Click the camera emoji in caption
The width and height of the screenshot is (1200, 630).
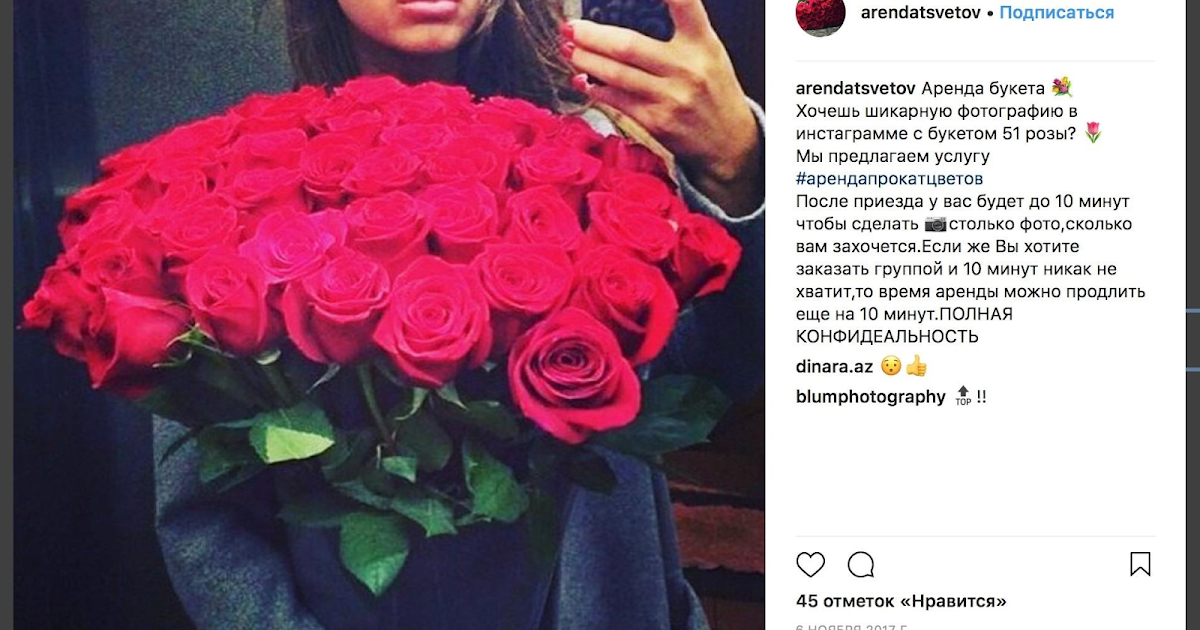(x=935, y=224)
